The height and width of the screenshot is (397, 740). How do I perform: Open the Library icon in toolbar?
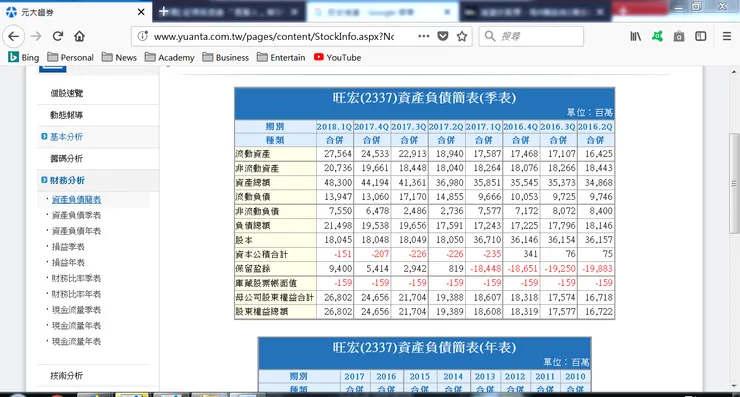[x=636, y=36]
